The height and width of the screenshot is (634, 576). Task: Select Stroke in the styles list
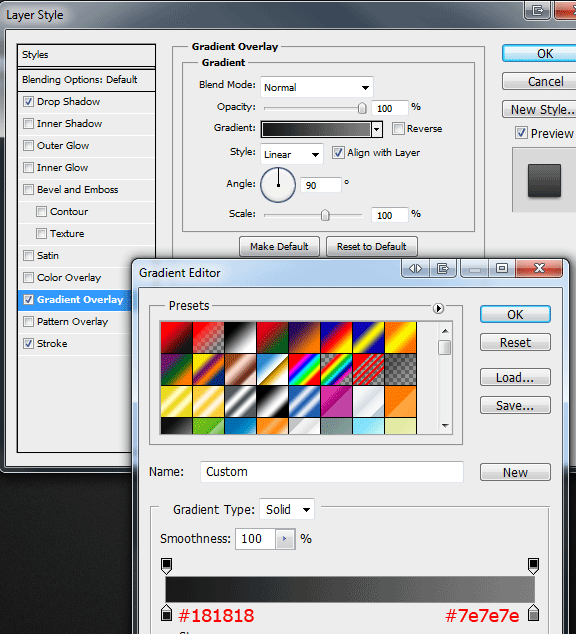(52, 344)
